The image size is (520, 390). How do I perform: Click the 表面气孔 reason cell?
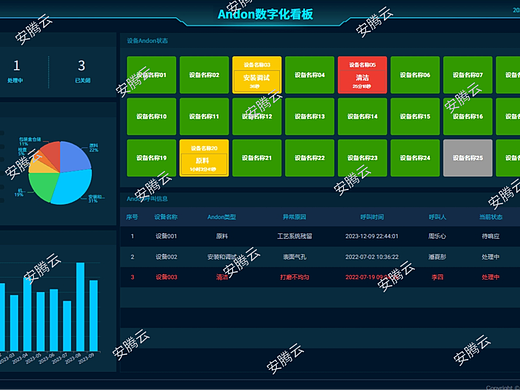coord(295,257)
